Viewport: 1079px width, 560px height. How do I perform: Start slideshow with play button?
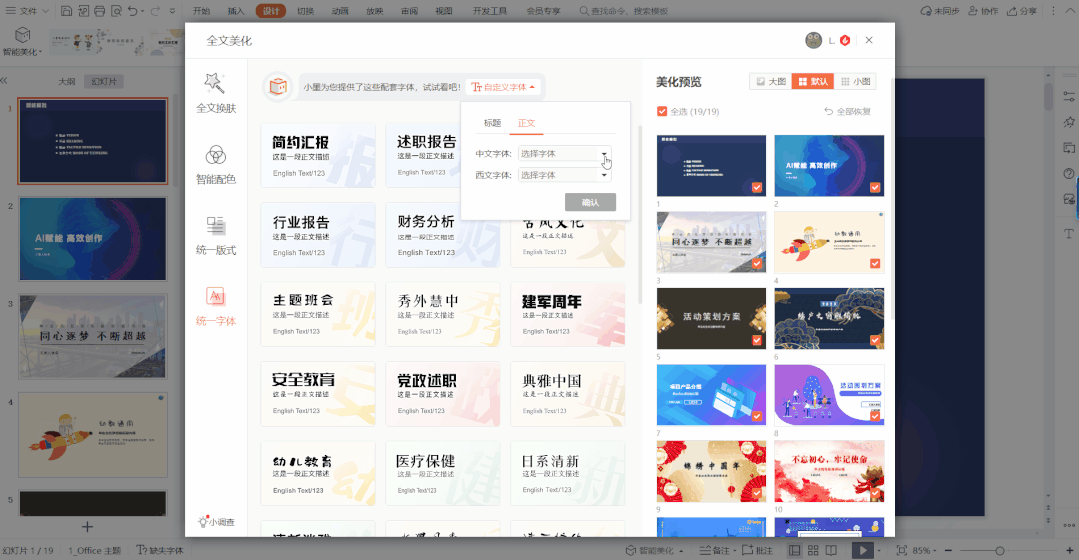862,550
